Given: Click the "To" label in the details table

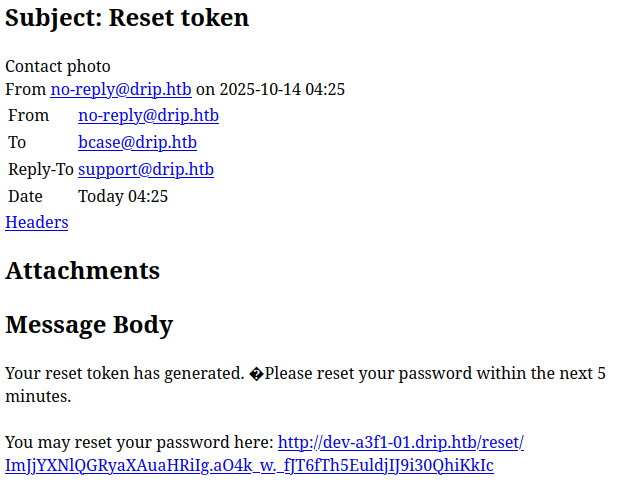Looking at the screenshot, I should (17, 143).
